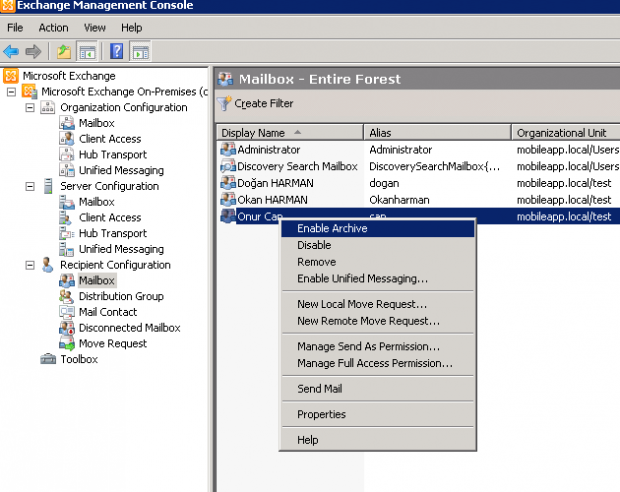Open the View menu
The image size is (620, 492).
(95, 28)
